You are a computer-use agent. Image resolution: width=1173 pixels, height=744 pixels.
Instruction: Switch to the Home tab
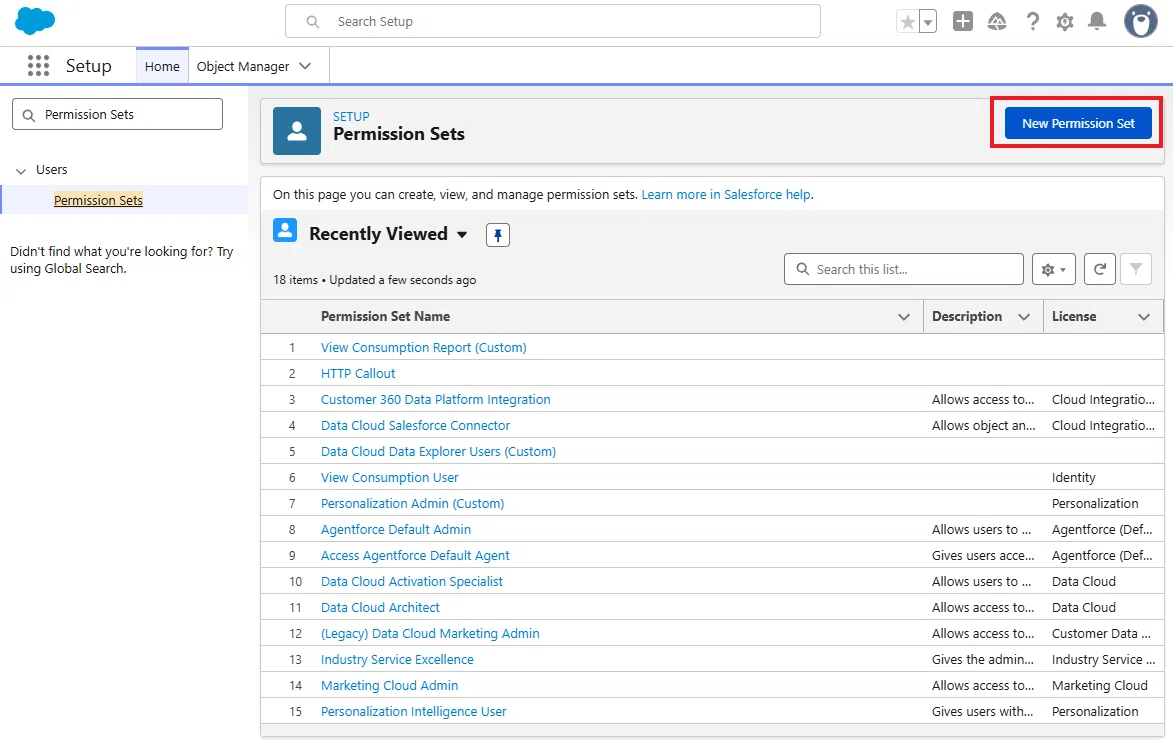162,67
